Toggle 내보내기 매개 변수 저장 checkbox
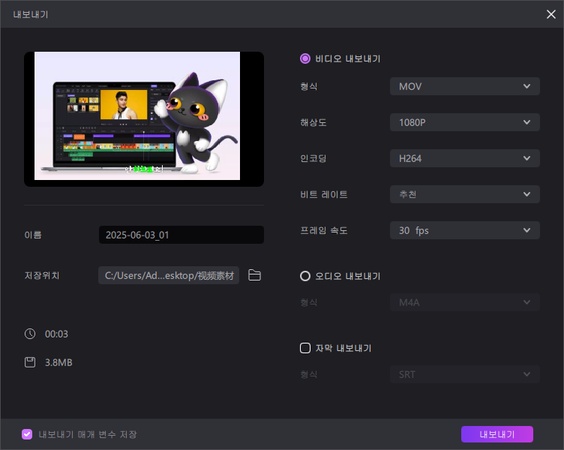Image resolution: width=564 pixels, height=450 pixels. coord(27,434)
